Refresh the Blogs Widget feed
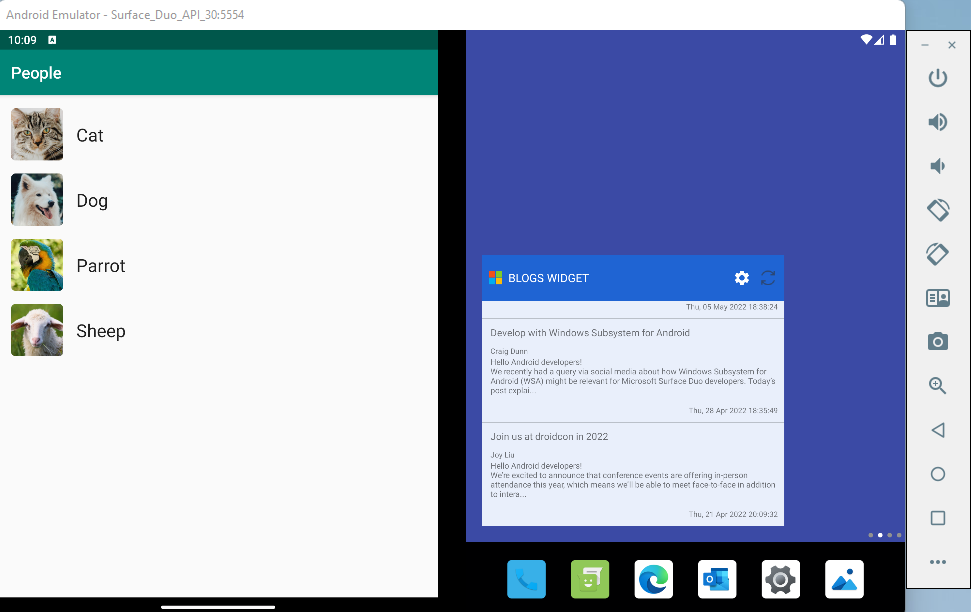The image size is (971, 612). tap(768, 278)
